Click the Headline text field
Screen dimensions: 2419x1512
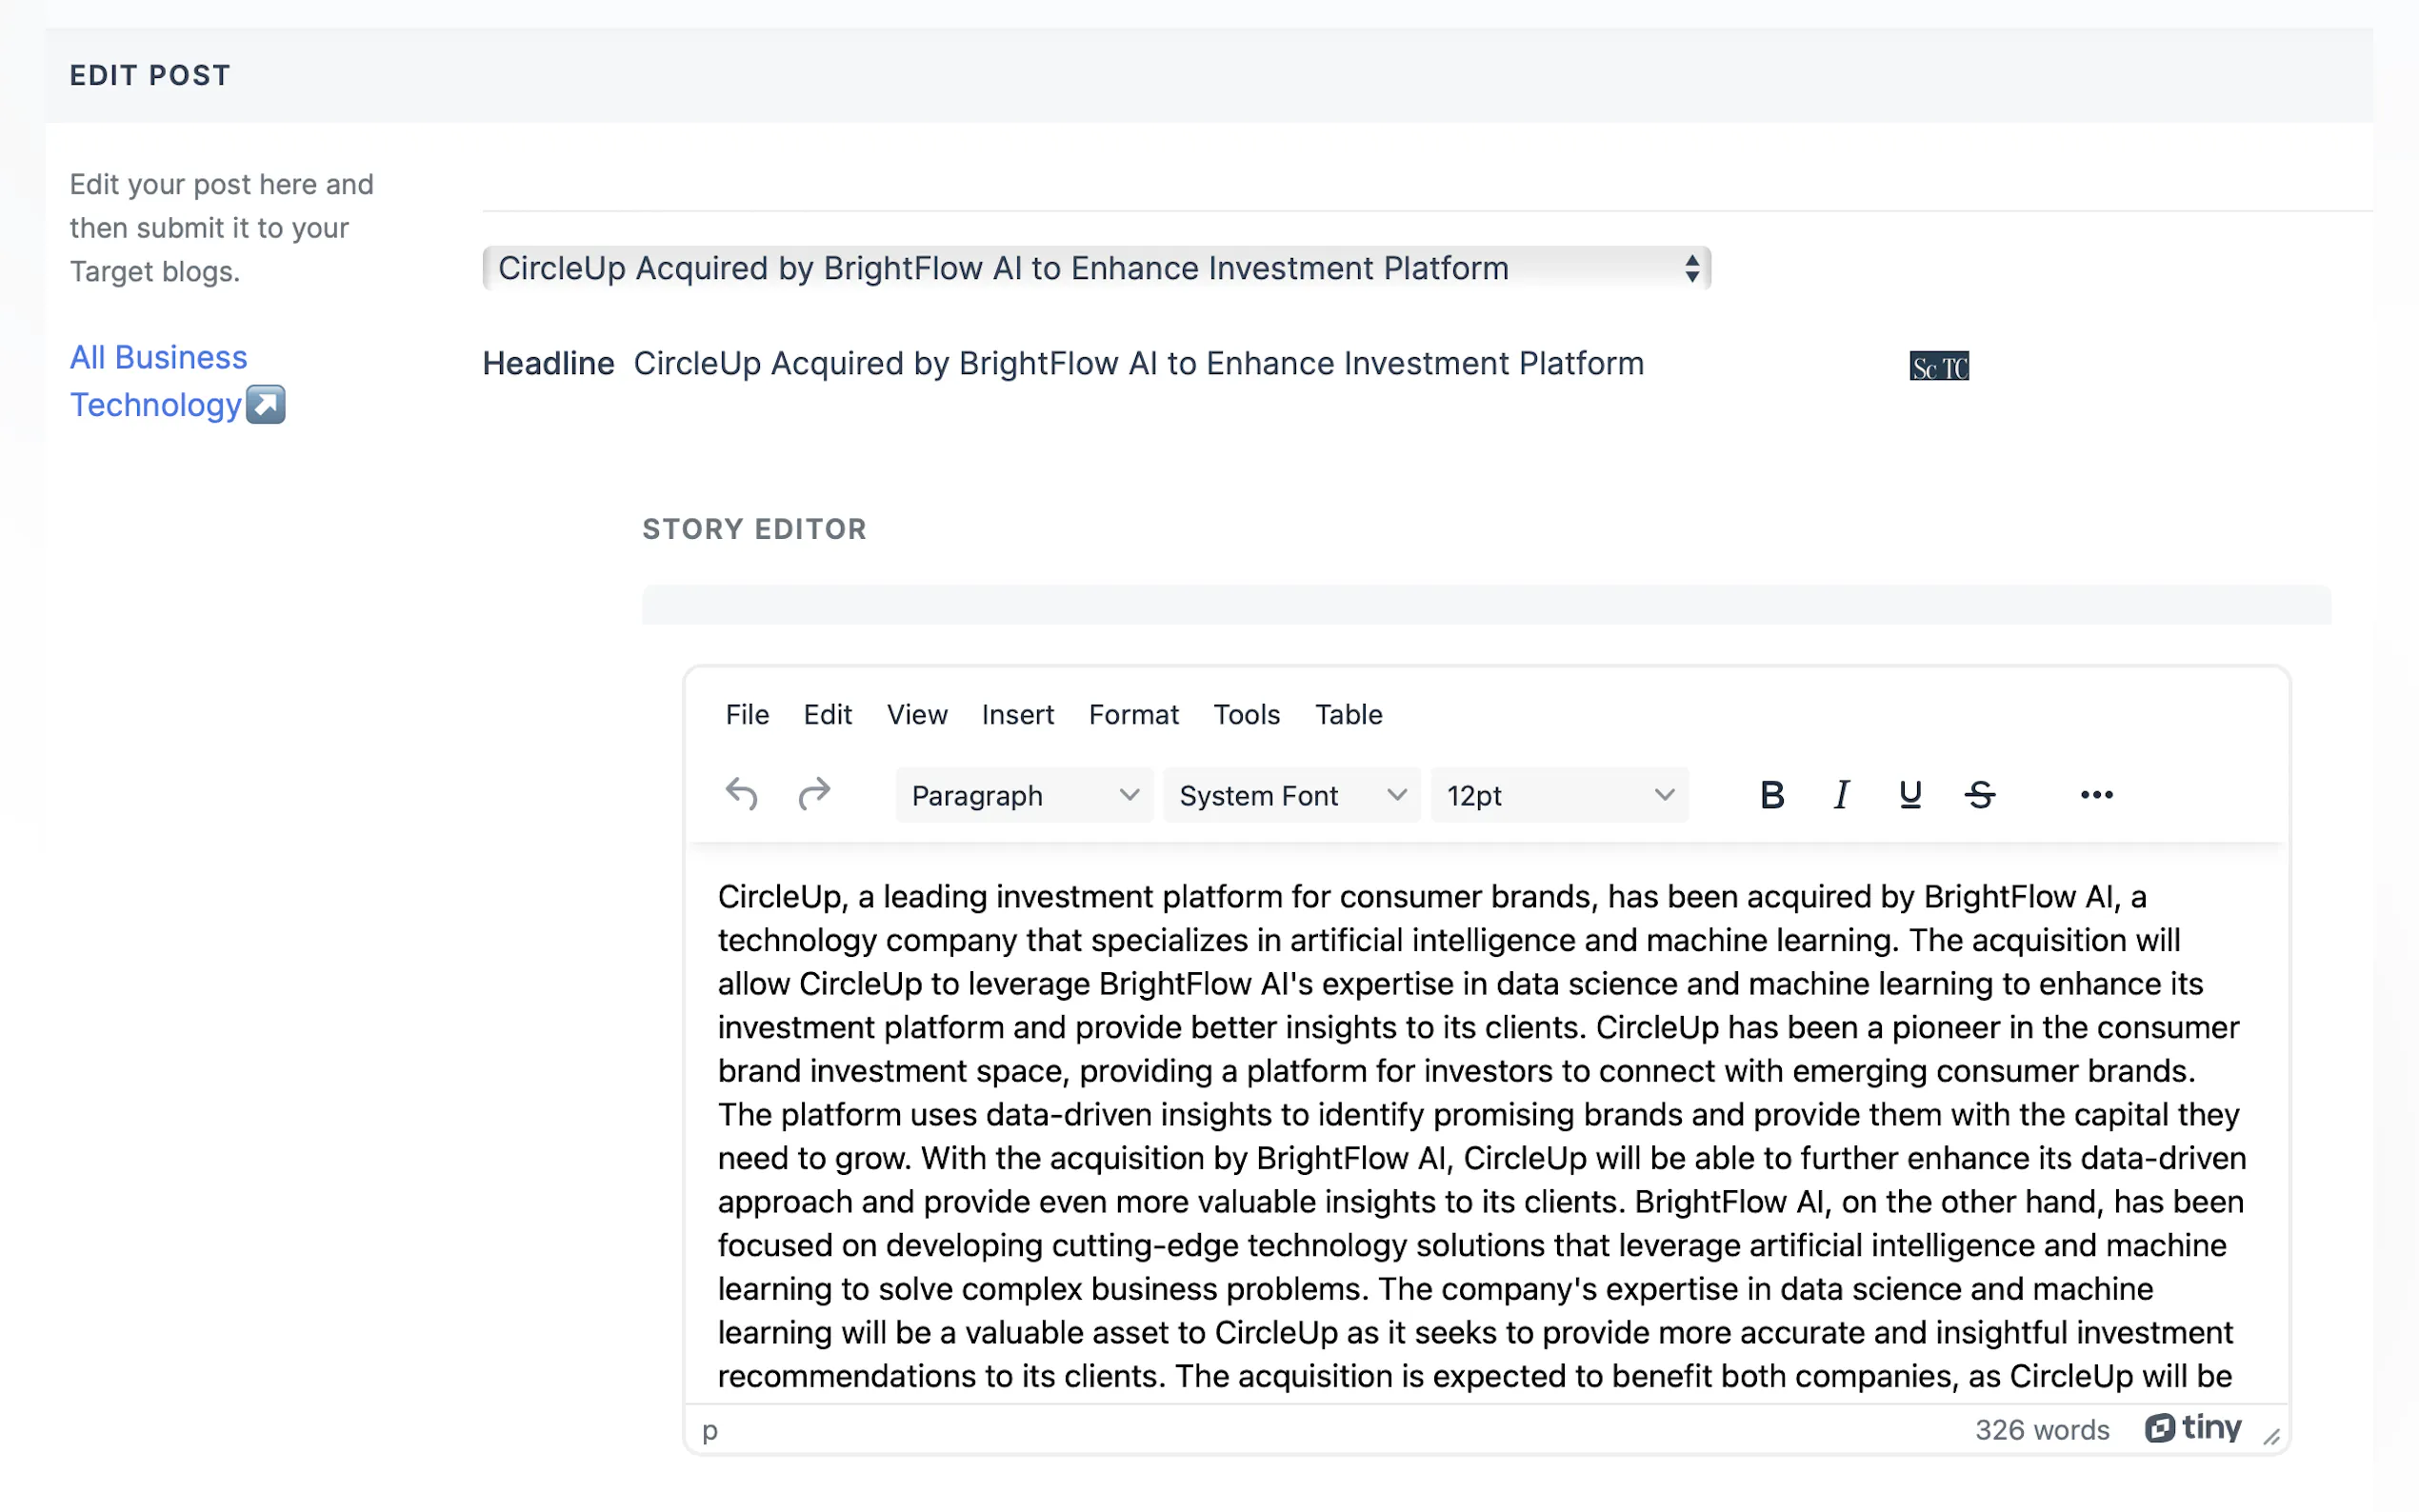point(1138,364)
